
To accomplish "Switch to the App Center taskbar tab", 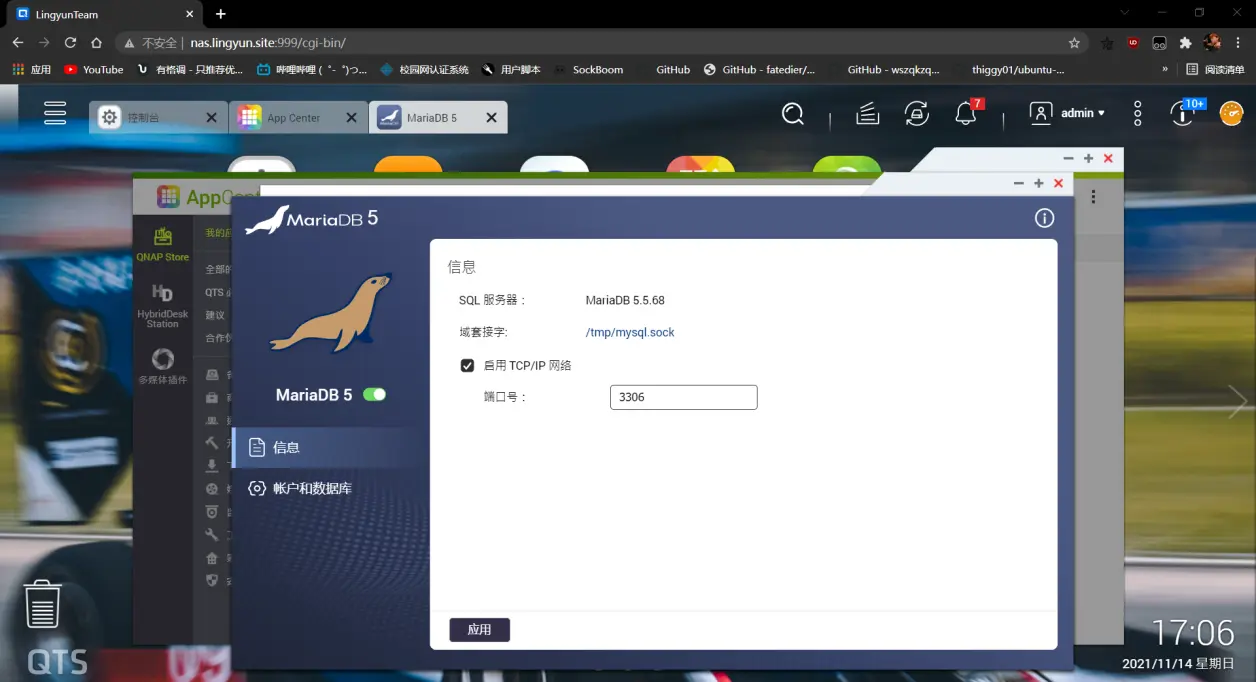I will pos(294,117).
